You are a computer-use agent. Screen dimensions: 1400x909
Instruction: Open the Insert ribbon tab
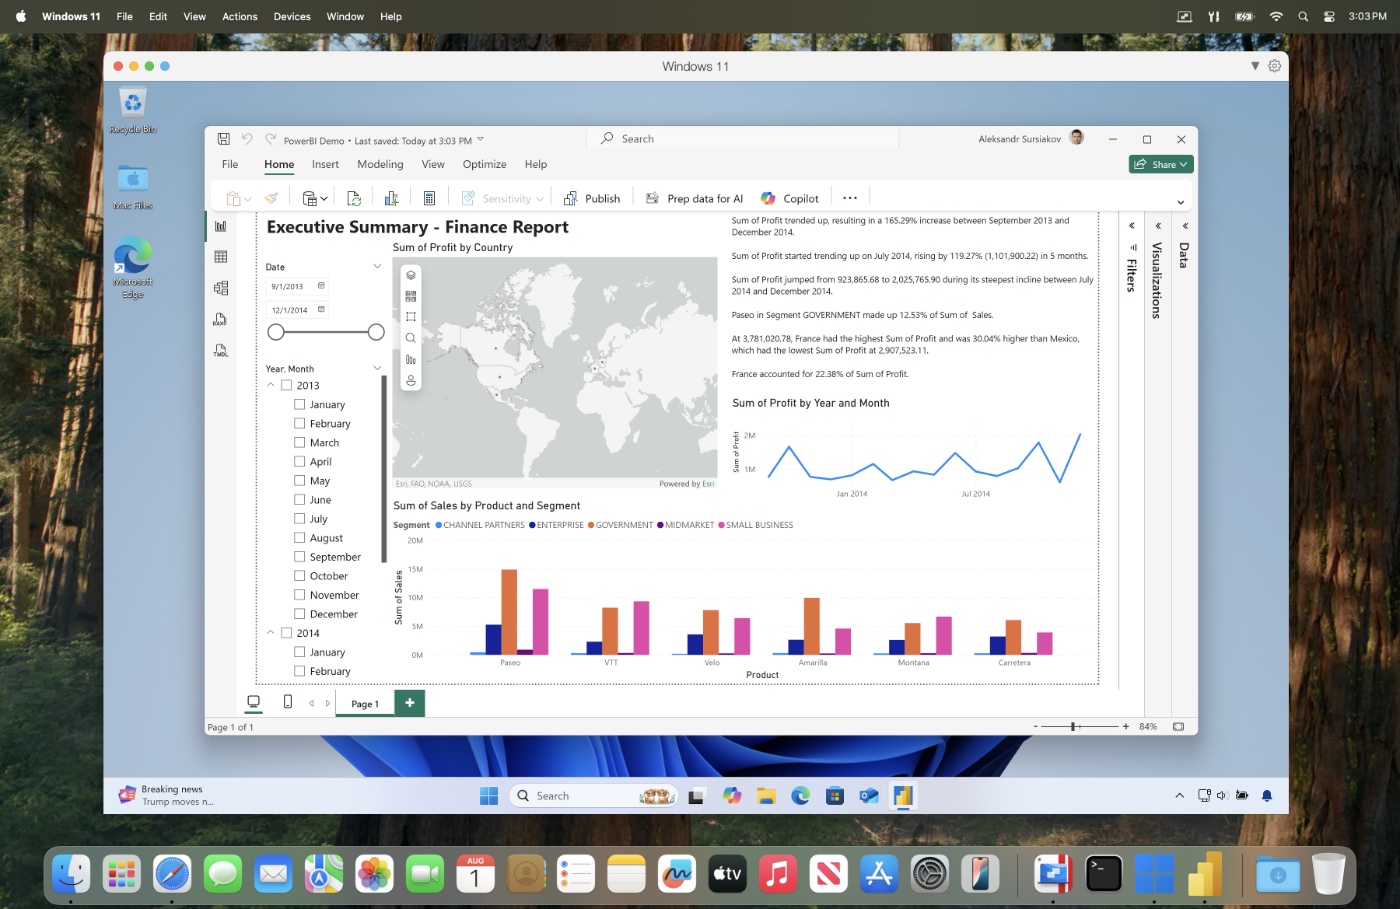coord(325,164)
